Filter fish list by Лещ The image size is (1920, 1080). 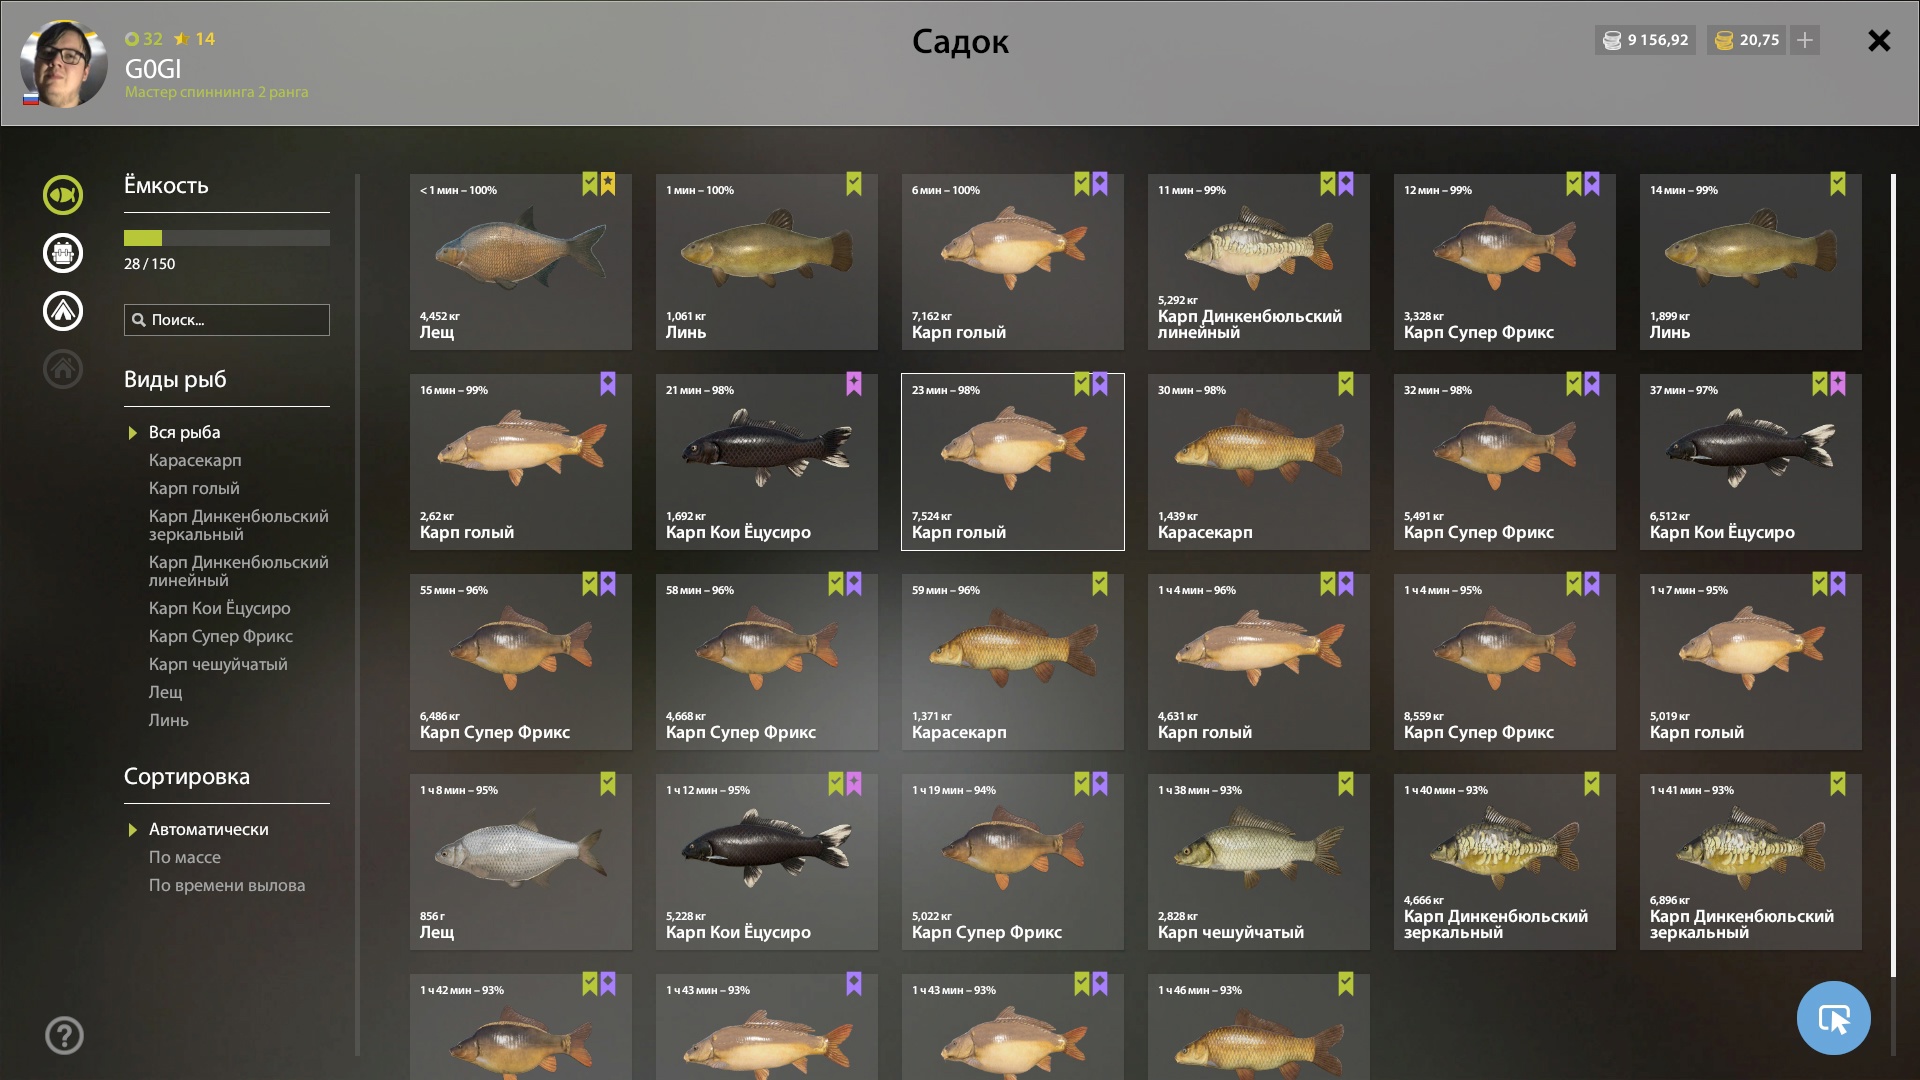(x=166, y=692)
